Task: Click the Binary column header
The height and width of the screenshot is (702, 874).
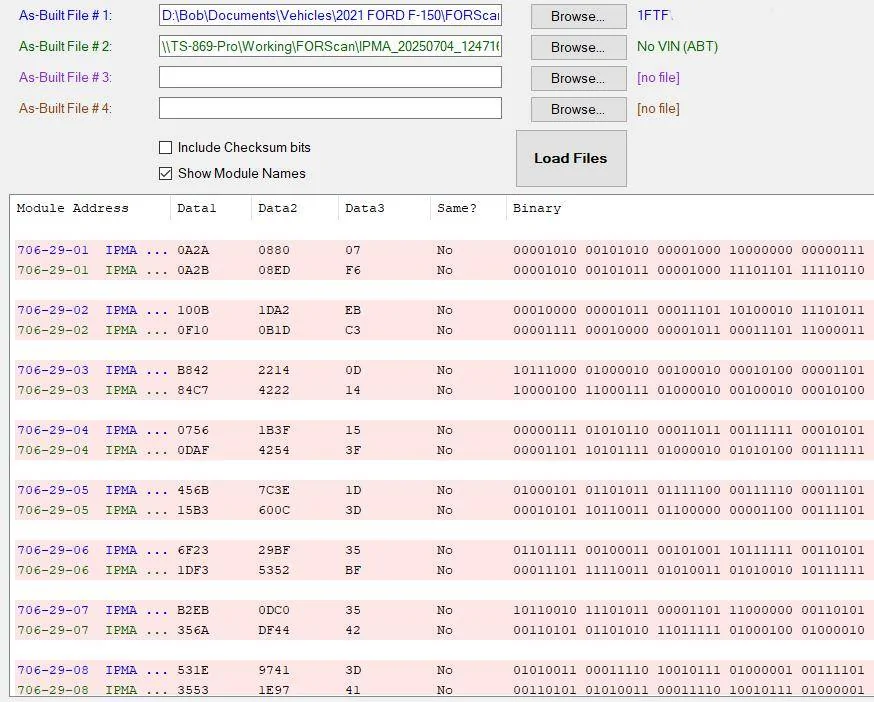Action: click(537, 208)
